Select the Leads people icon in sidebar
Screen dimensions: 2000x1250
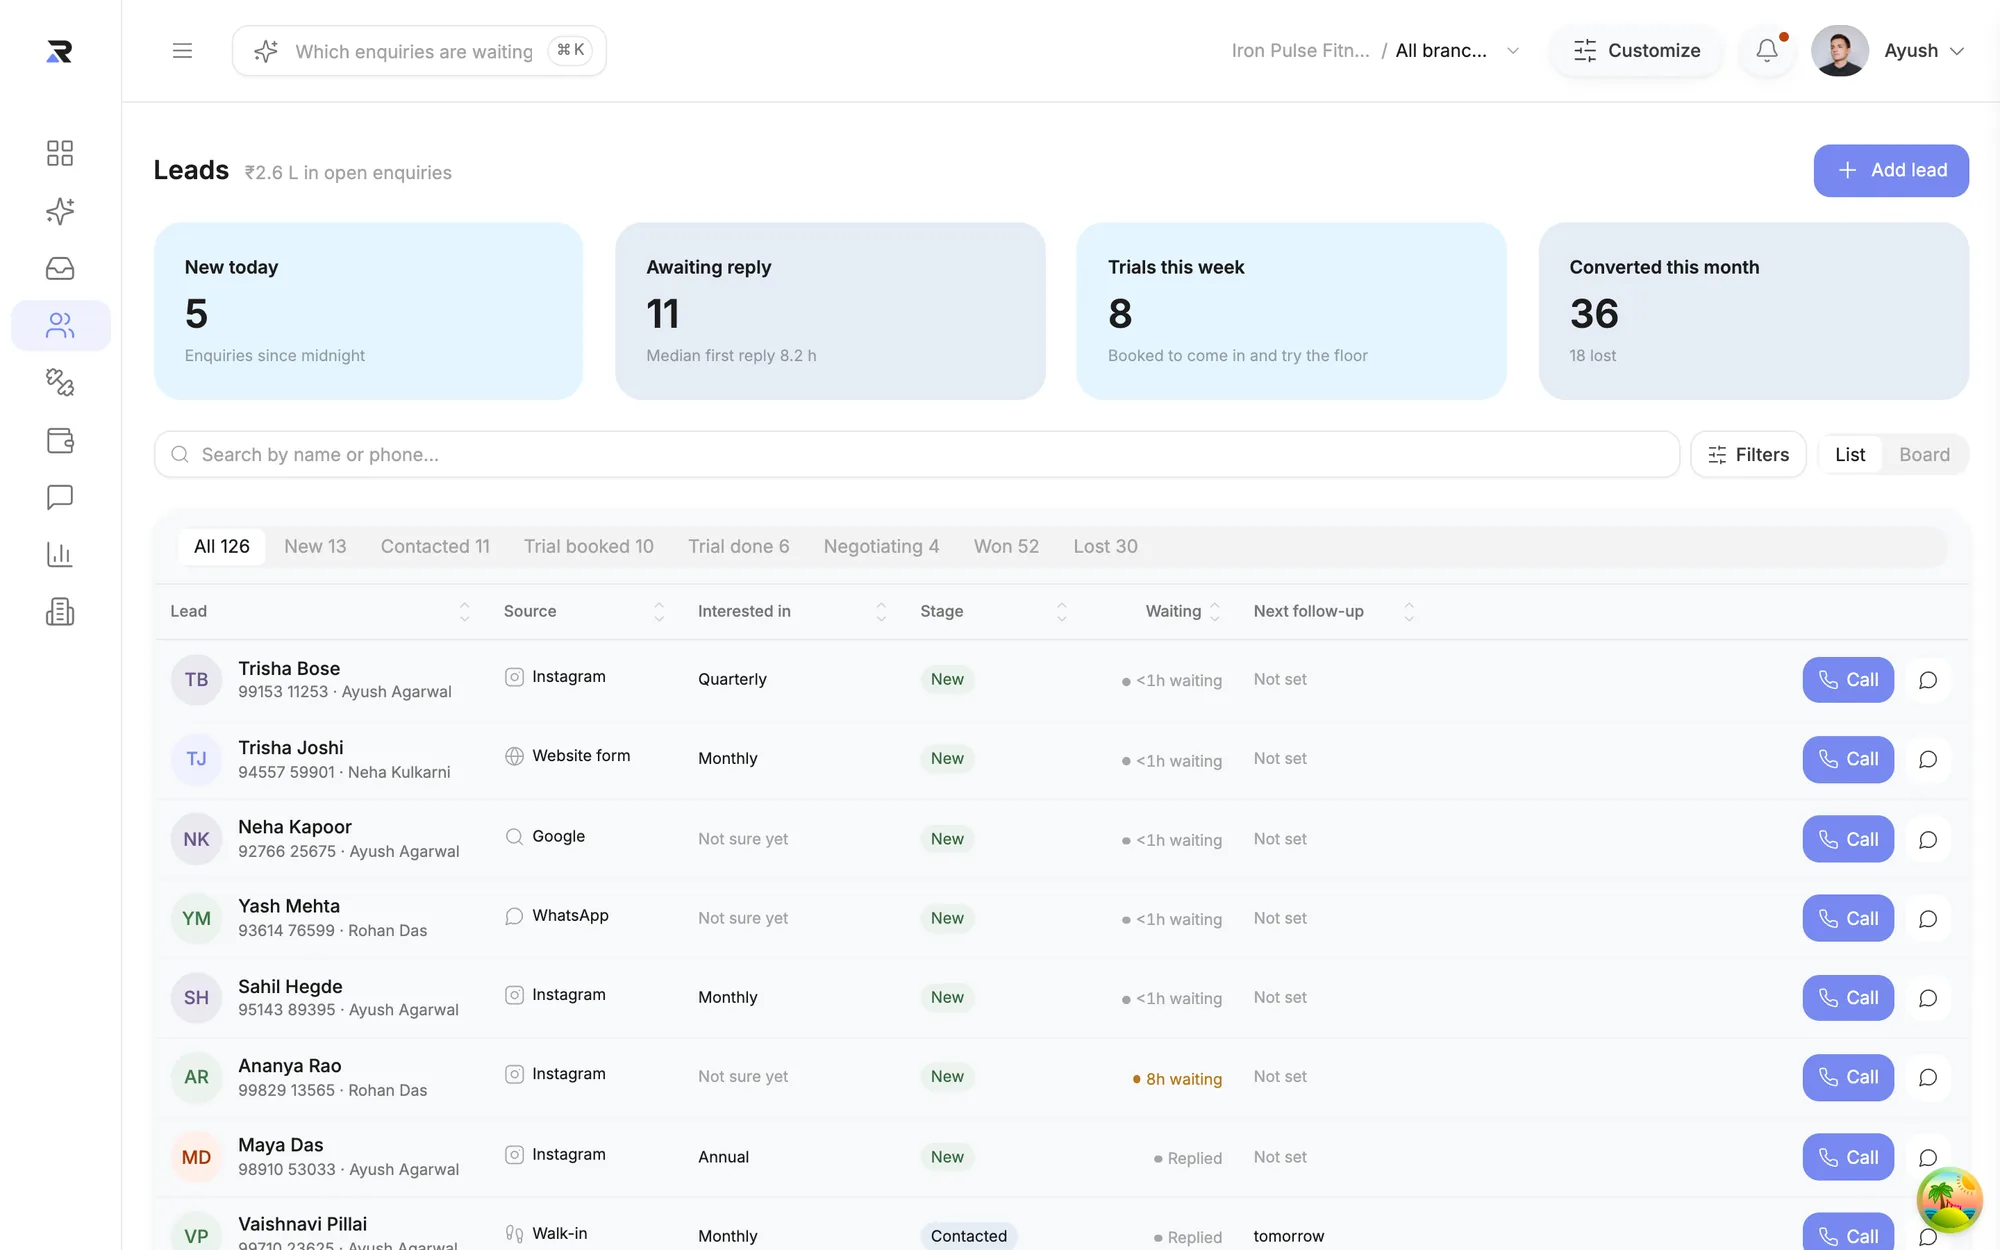[60, 326]
